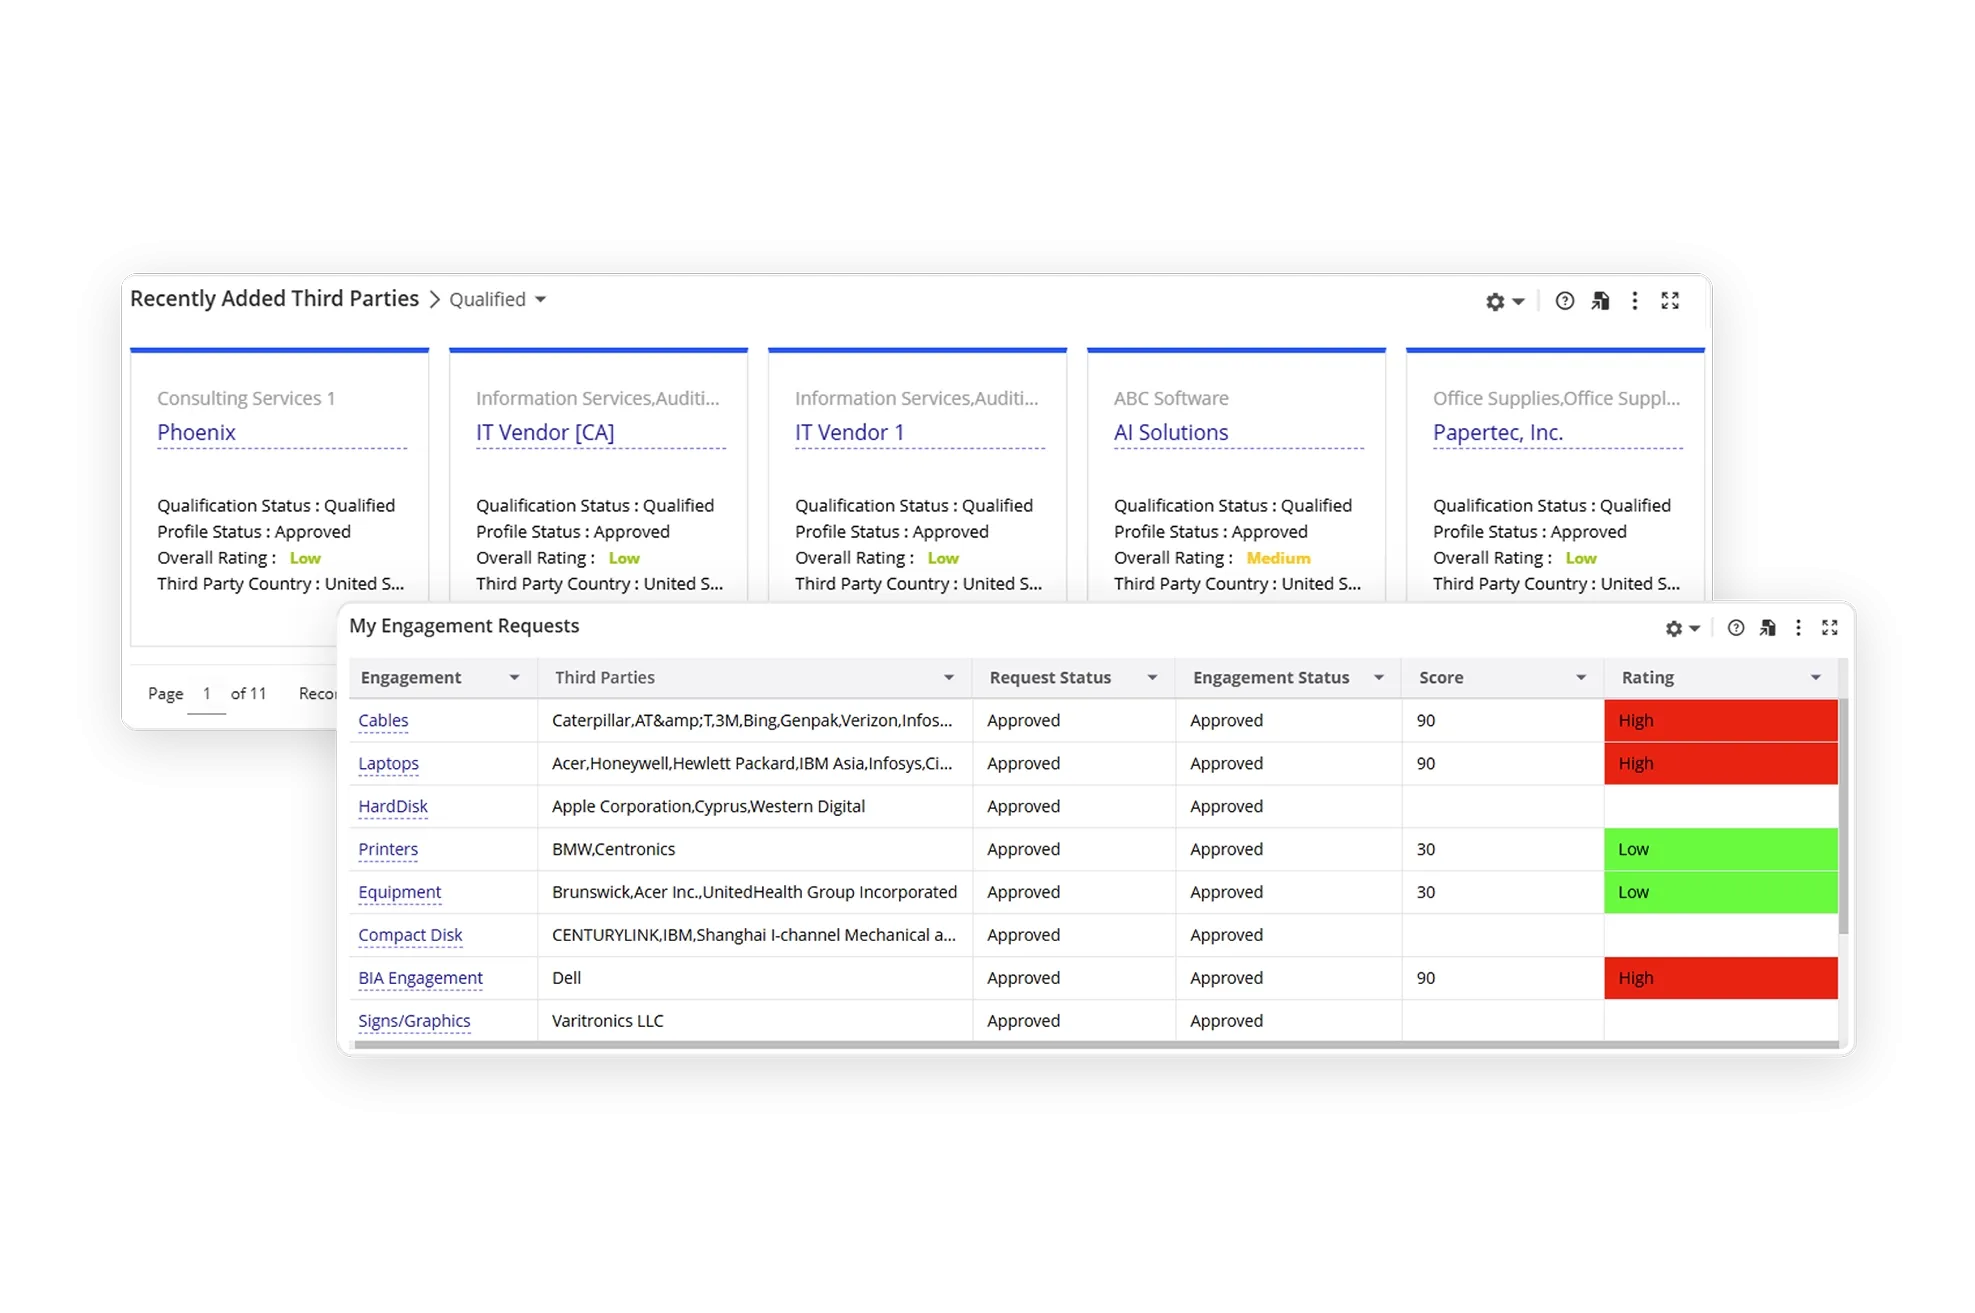Open Third Parties column filter dropdown
Screen dimensions: 1975x1313
tap(948, 677)
